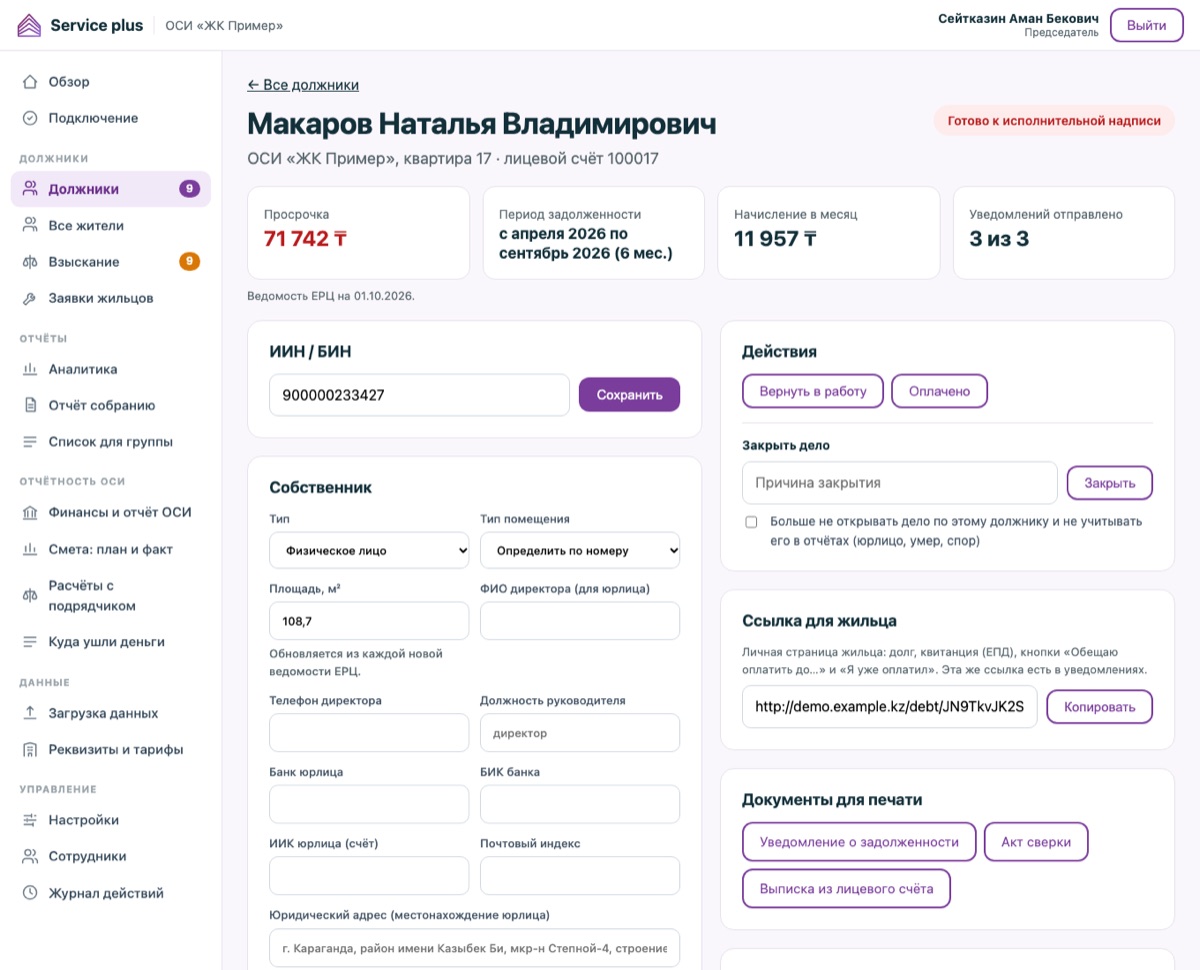Image resolution: width=1200 pixels, height=970 pixels.
Task: Click the chart icon beside Смета: план и факт
Action: (x=30, y=549)
